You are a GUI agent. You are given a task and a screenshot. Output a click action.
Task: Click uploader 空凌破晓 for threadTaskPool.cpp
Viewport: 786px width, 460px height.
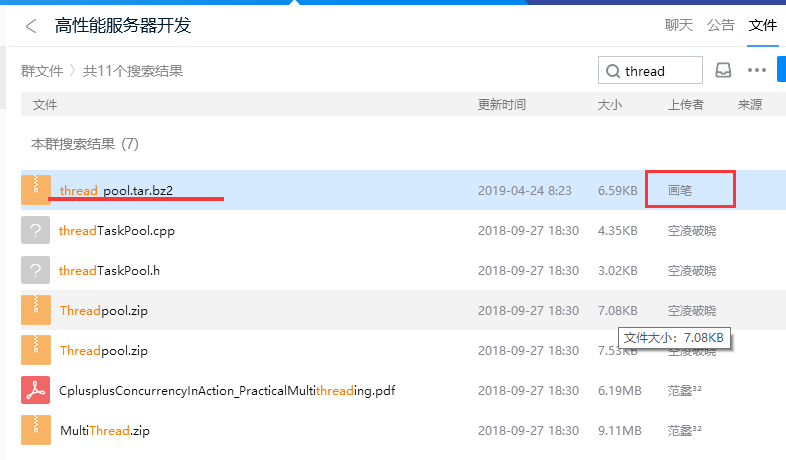click(x=692, y=231)
